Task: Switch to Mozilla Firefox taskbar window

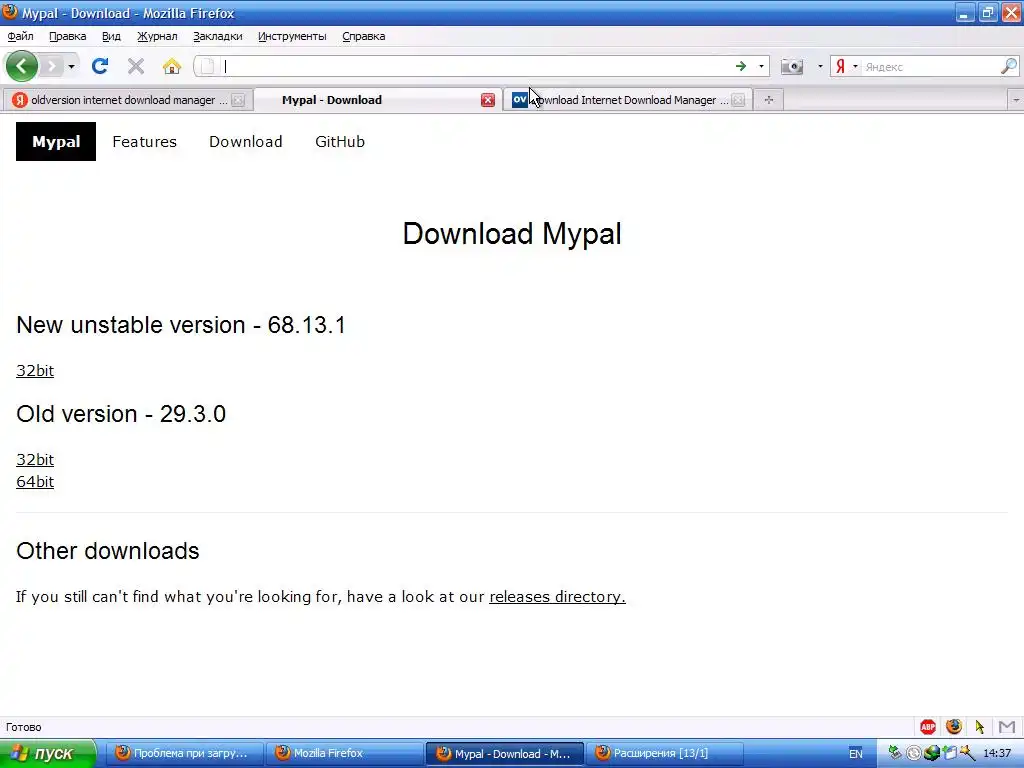Action: [x=345, y=754]
